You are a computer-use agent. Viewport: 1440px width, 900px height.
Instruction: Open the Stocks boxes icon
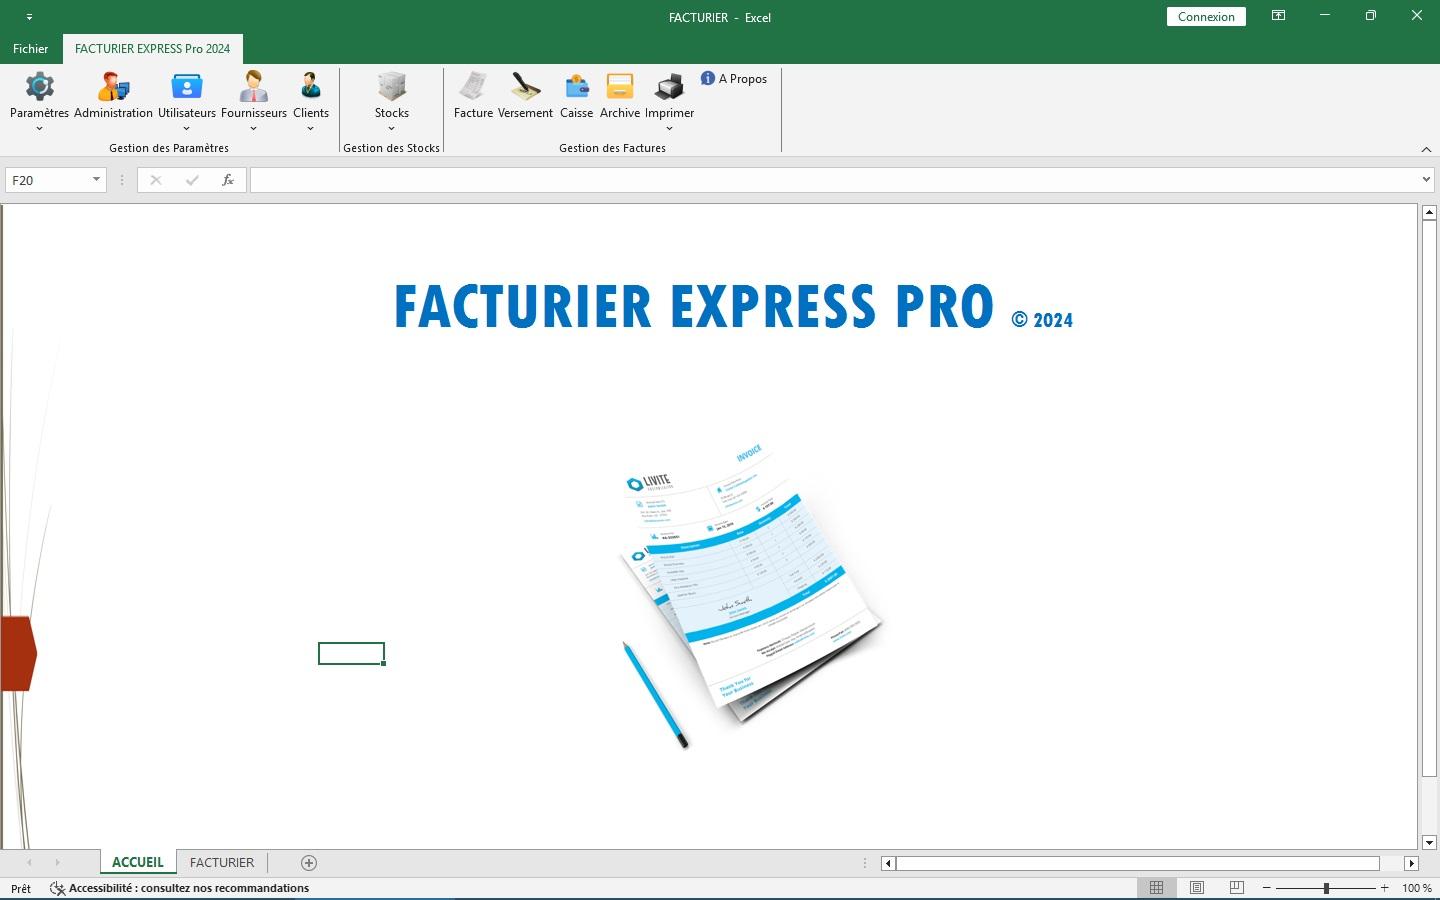tap(392, 87)
